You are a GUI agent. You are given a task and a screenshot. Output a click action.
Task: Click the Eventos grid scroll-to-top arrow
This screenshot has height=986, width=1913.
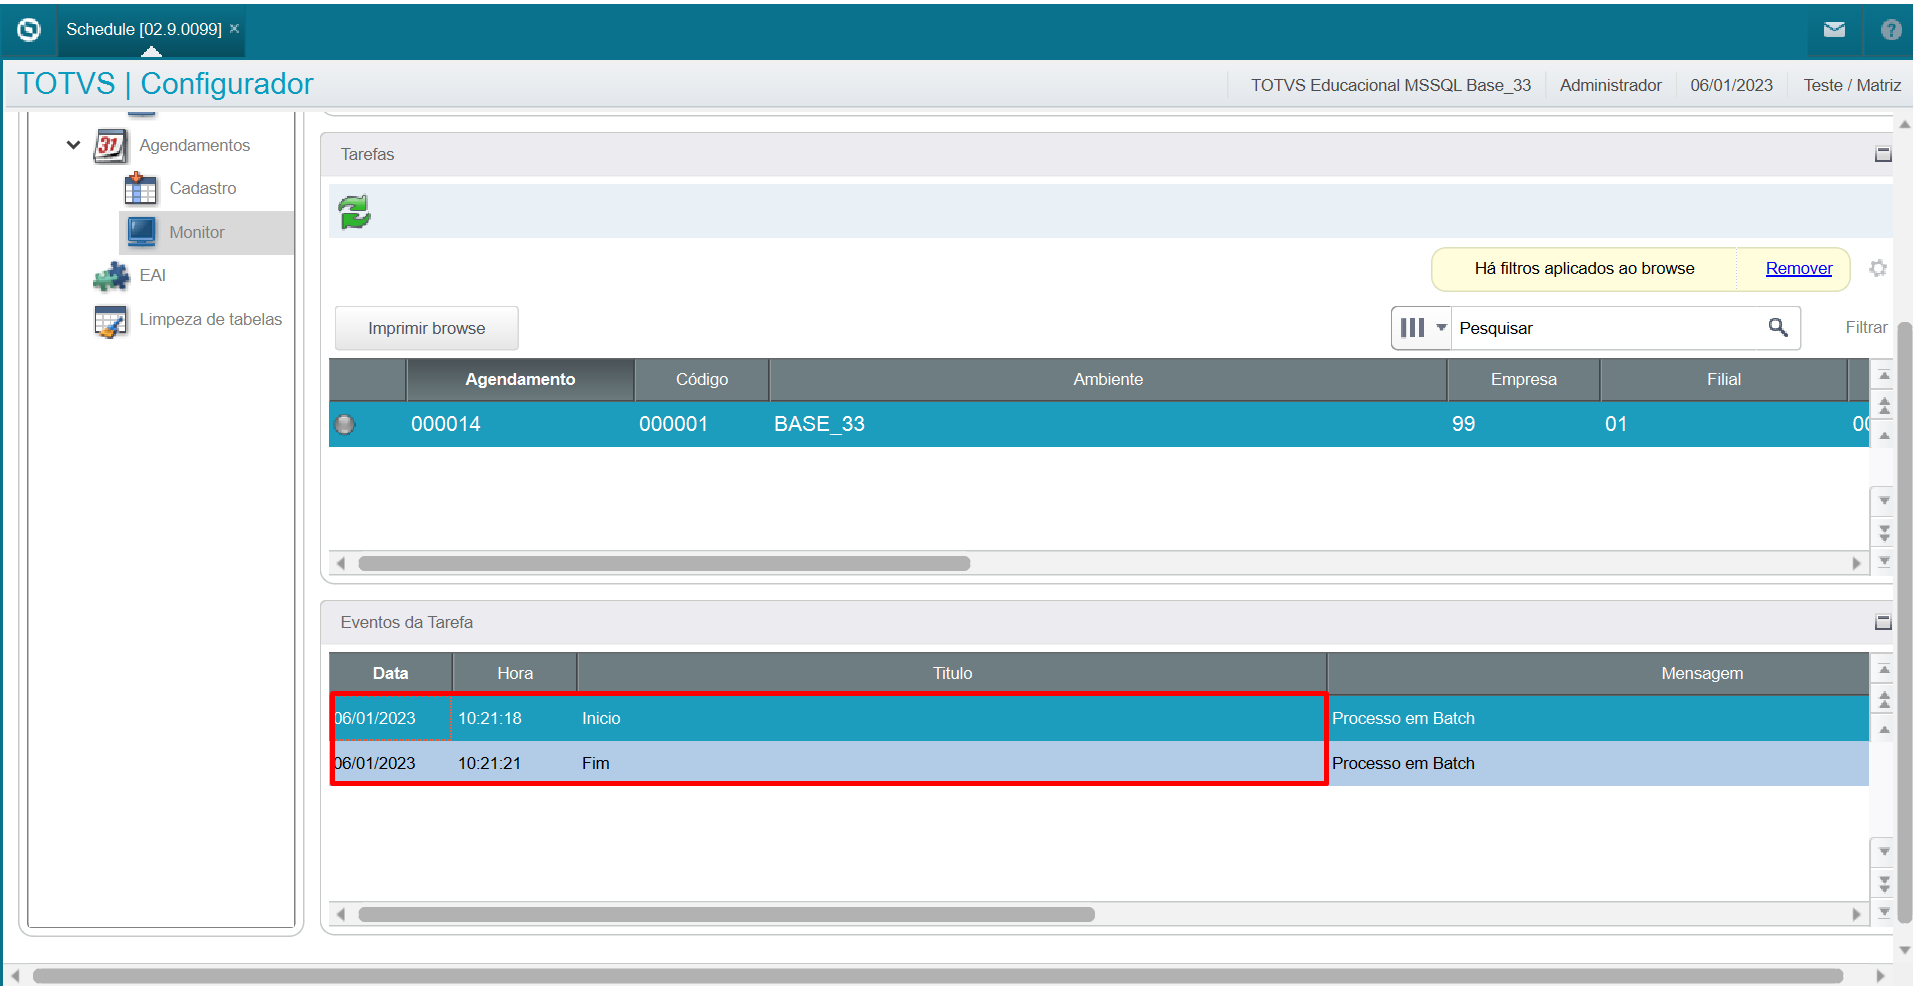[1884, 669]
